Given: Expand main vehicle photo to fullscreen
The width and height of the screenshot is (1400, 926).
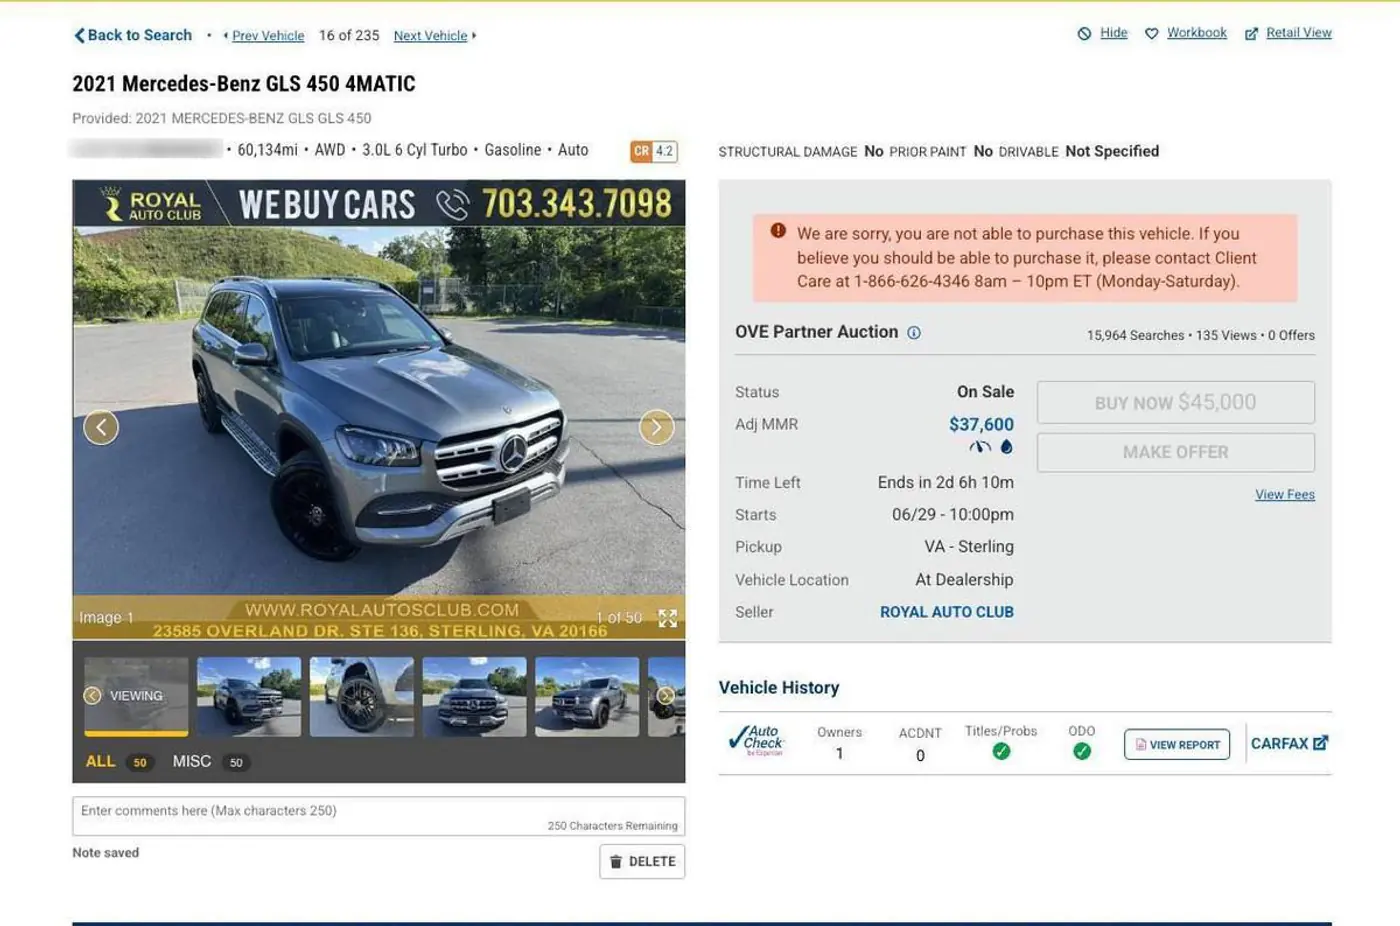Looking at the screenshot, I should [x=668, y=618].
